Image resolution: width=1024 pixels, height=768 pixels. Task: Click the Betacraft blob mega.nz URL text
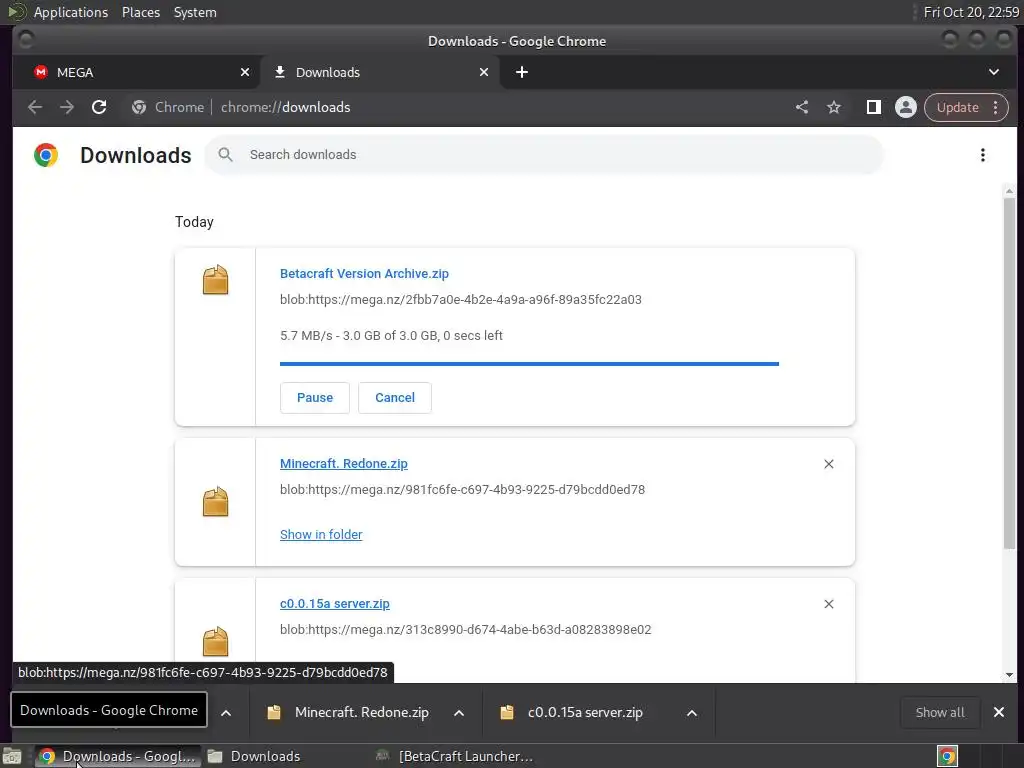(460, 300)
